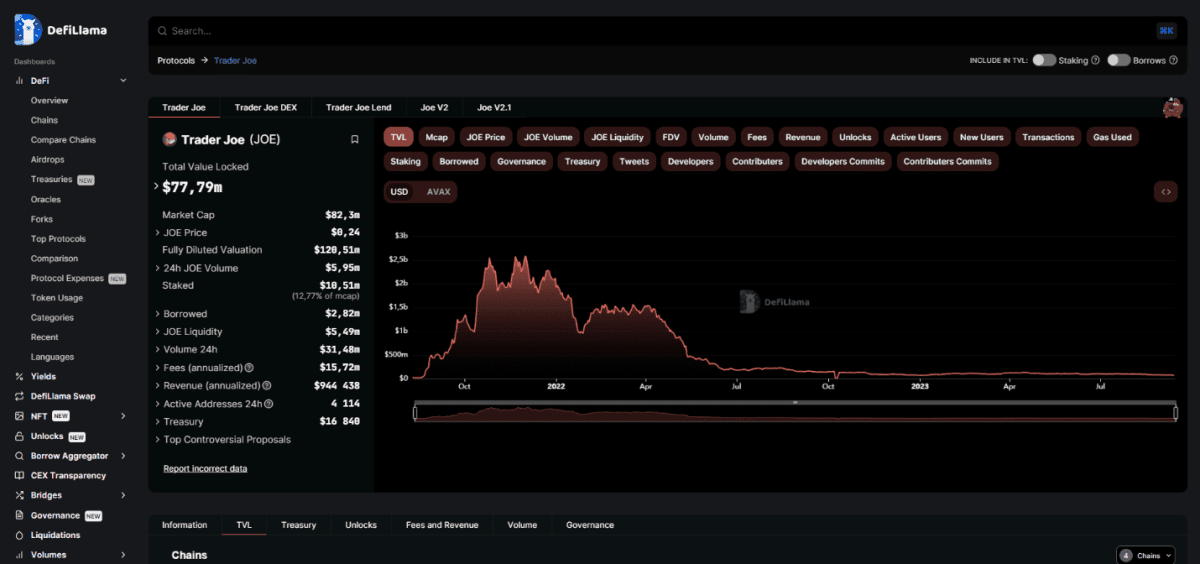Click the Active Addresses 24h help icon
The image size is (1200, 564).
coord(268,404)
